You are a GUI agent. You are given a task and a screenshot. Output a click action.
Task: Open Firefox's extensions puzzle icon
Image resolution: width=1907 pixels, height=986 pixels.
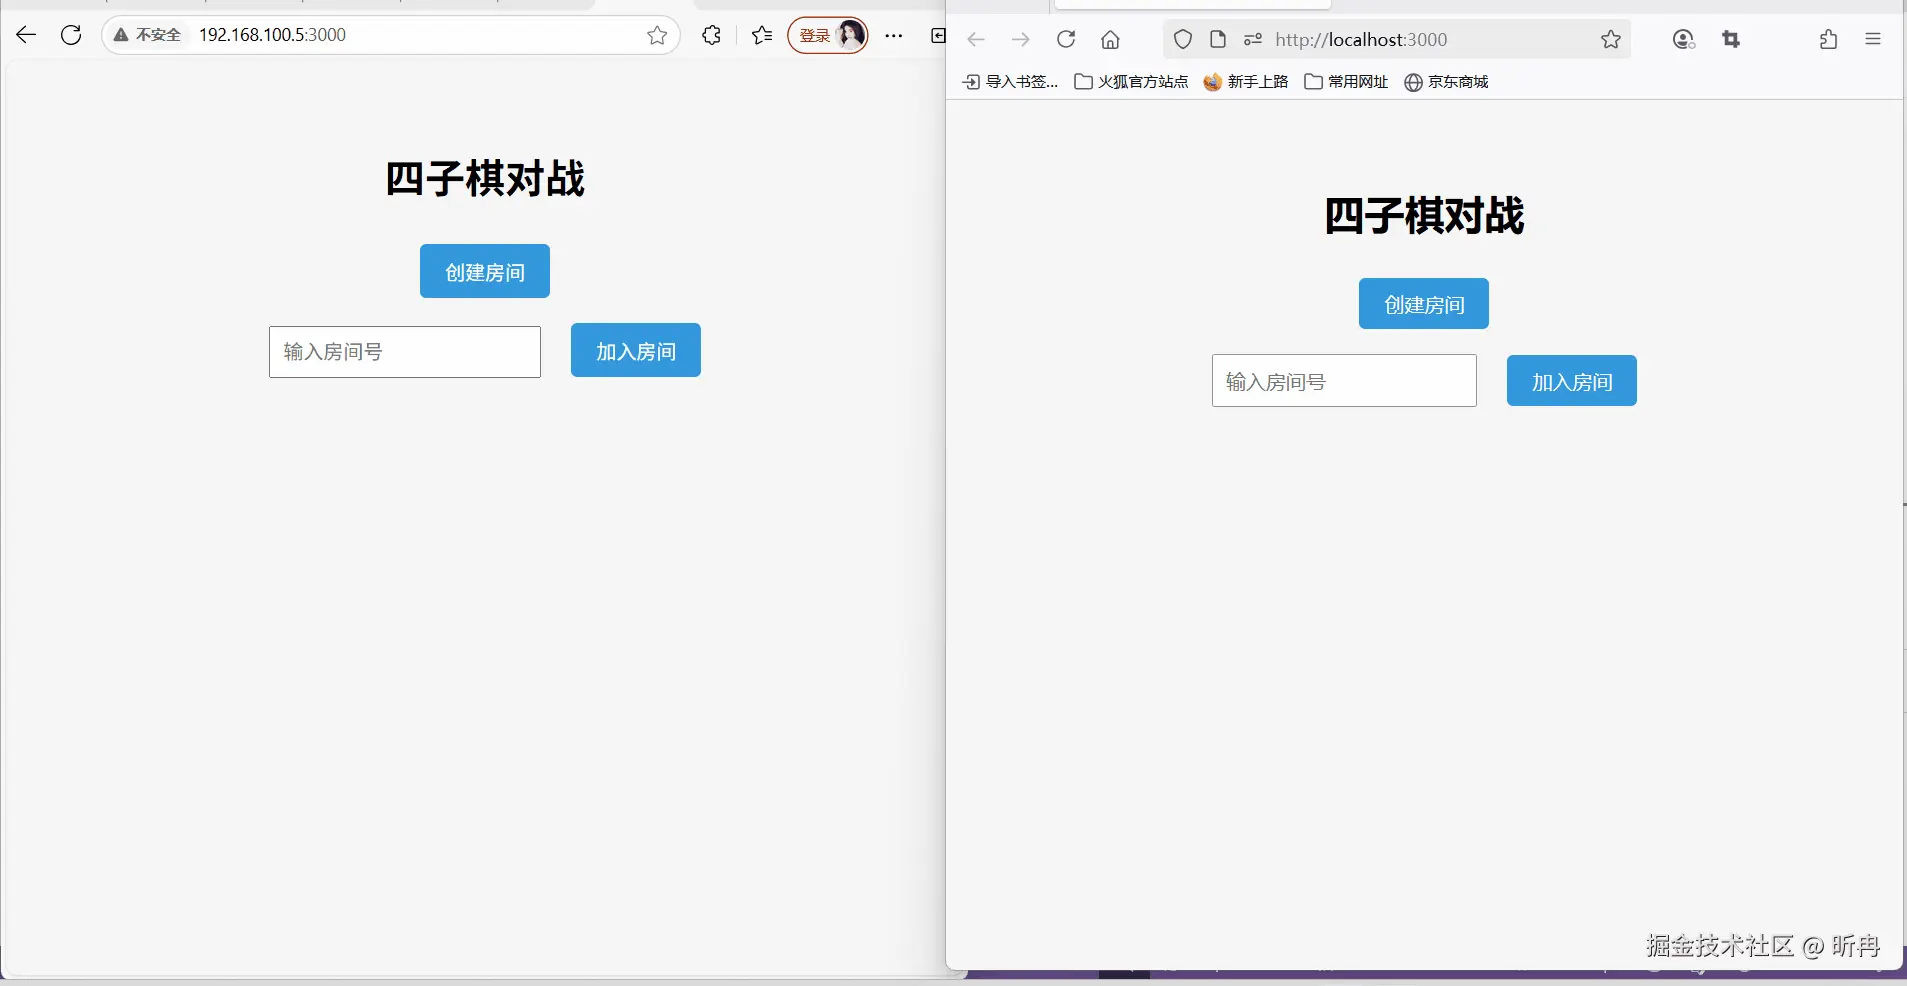pos(1829,40)
